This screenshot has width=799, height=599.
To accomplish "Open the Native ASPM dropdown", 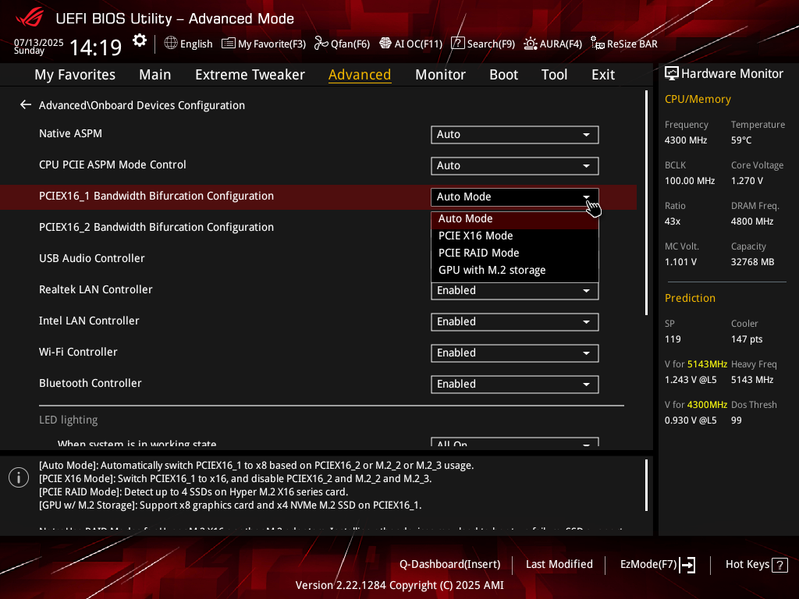I will click(x=515, y=134).
